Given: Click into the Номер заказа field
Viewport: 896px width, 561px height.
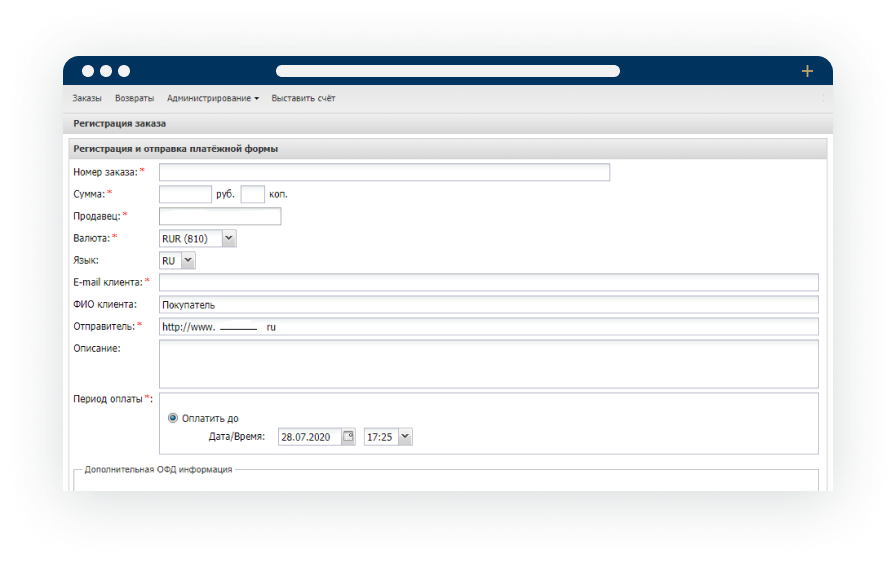Looking at the screenshot, I should click(x=384, y=172).
